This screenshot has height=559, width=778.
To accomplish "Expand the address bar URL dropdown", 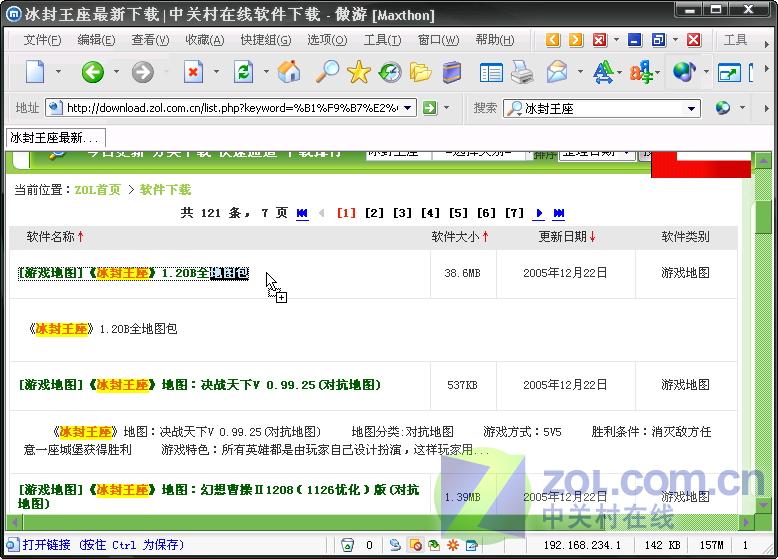I will pos(407,108).
